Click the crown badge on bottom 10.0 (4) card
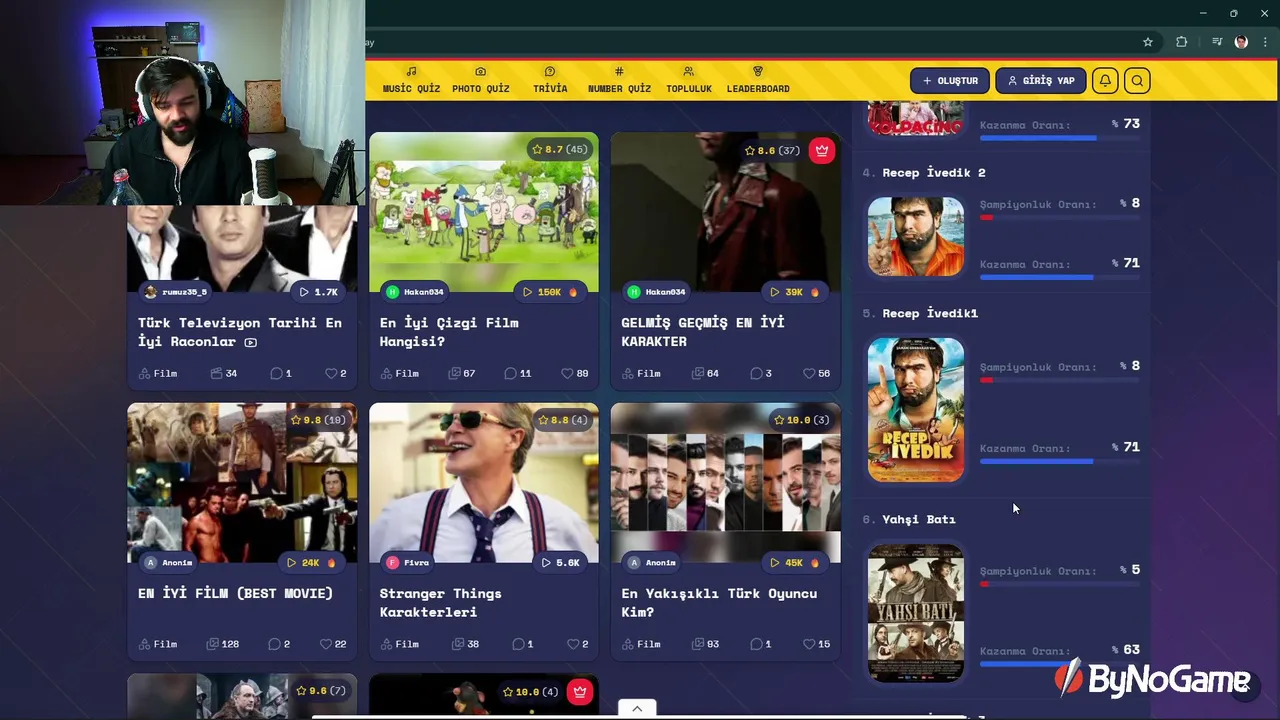 [x=580, y=691]
